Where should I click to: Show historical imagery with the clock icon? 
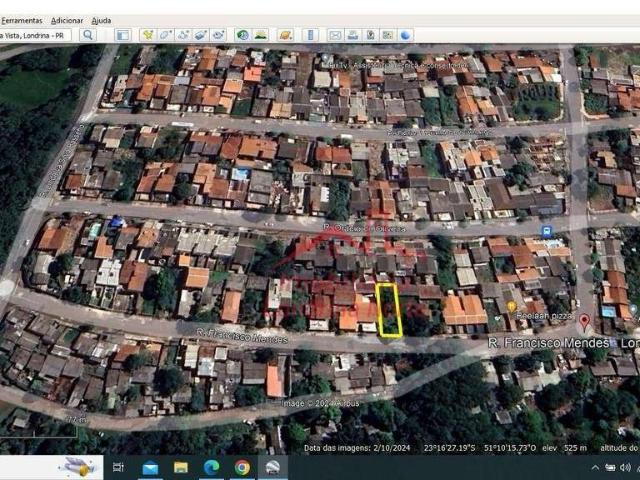(243, 35)
